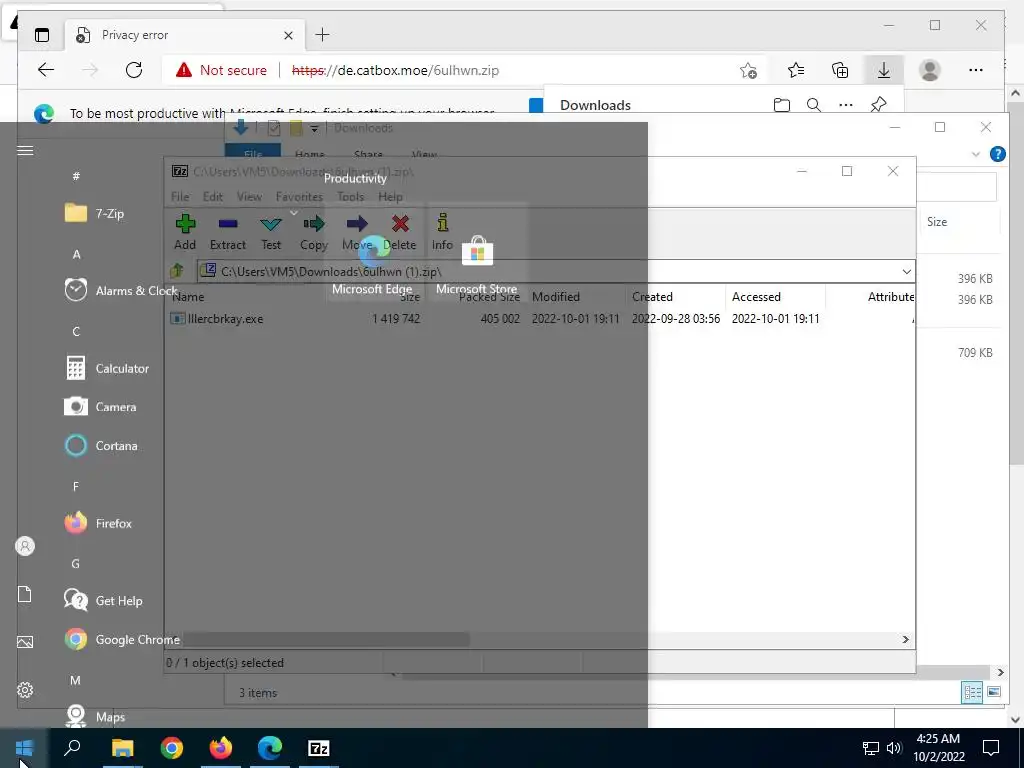Add this page to favorites star

tap(748, 71)
